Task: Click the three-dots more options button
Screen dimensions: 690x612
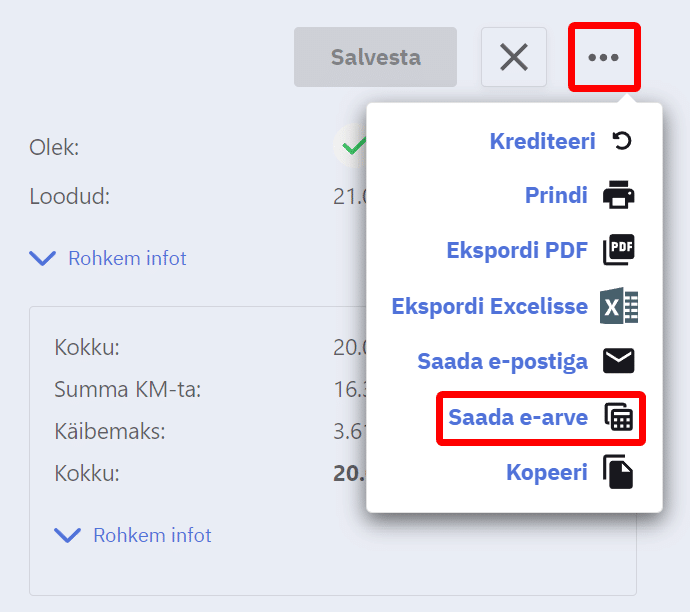Action: (x=603, y=57)
